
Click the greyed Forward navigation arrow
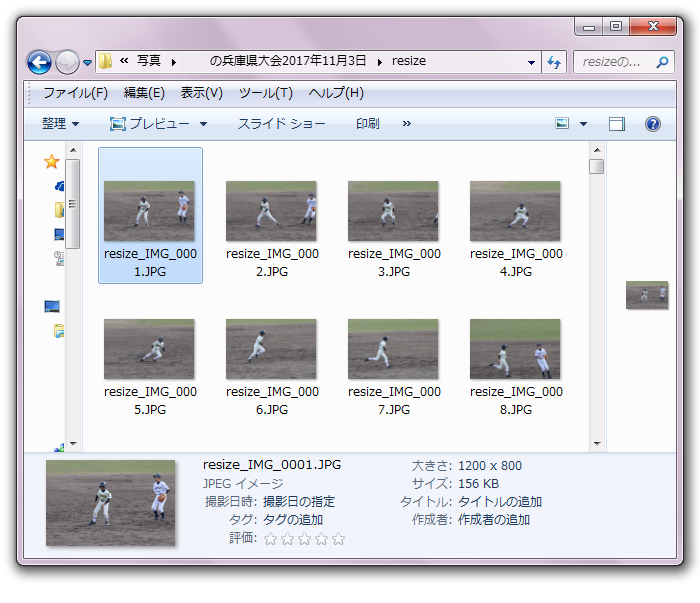click(67, 62)
